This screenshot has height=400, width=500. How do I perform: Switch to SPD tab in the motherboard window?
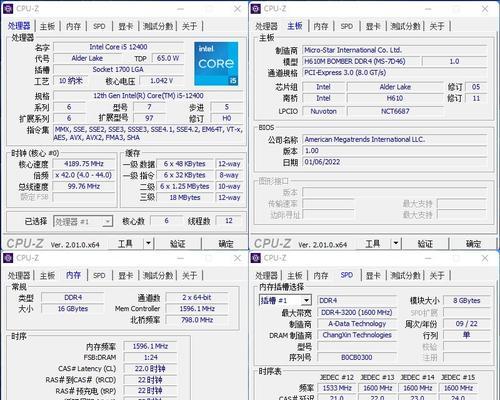point(347,26)
